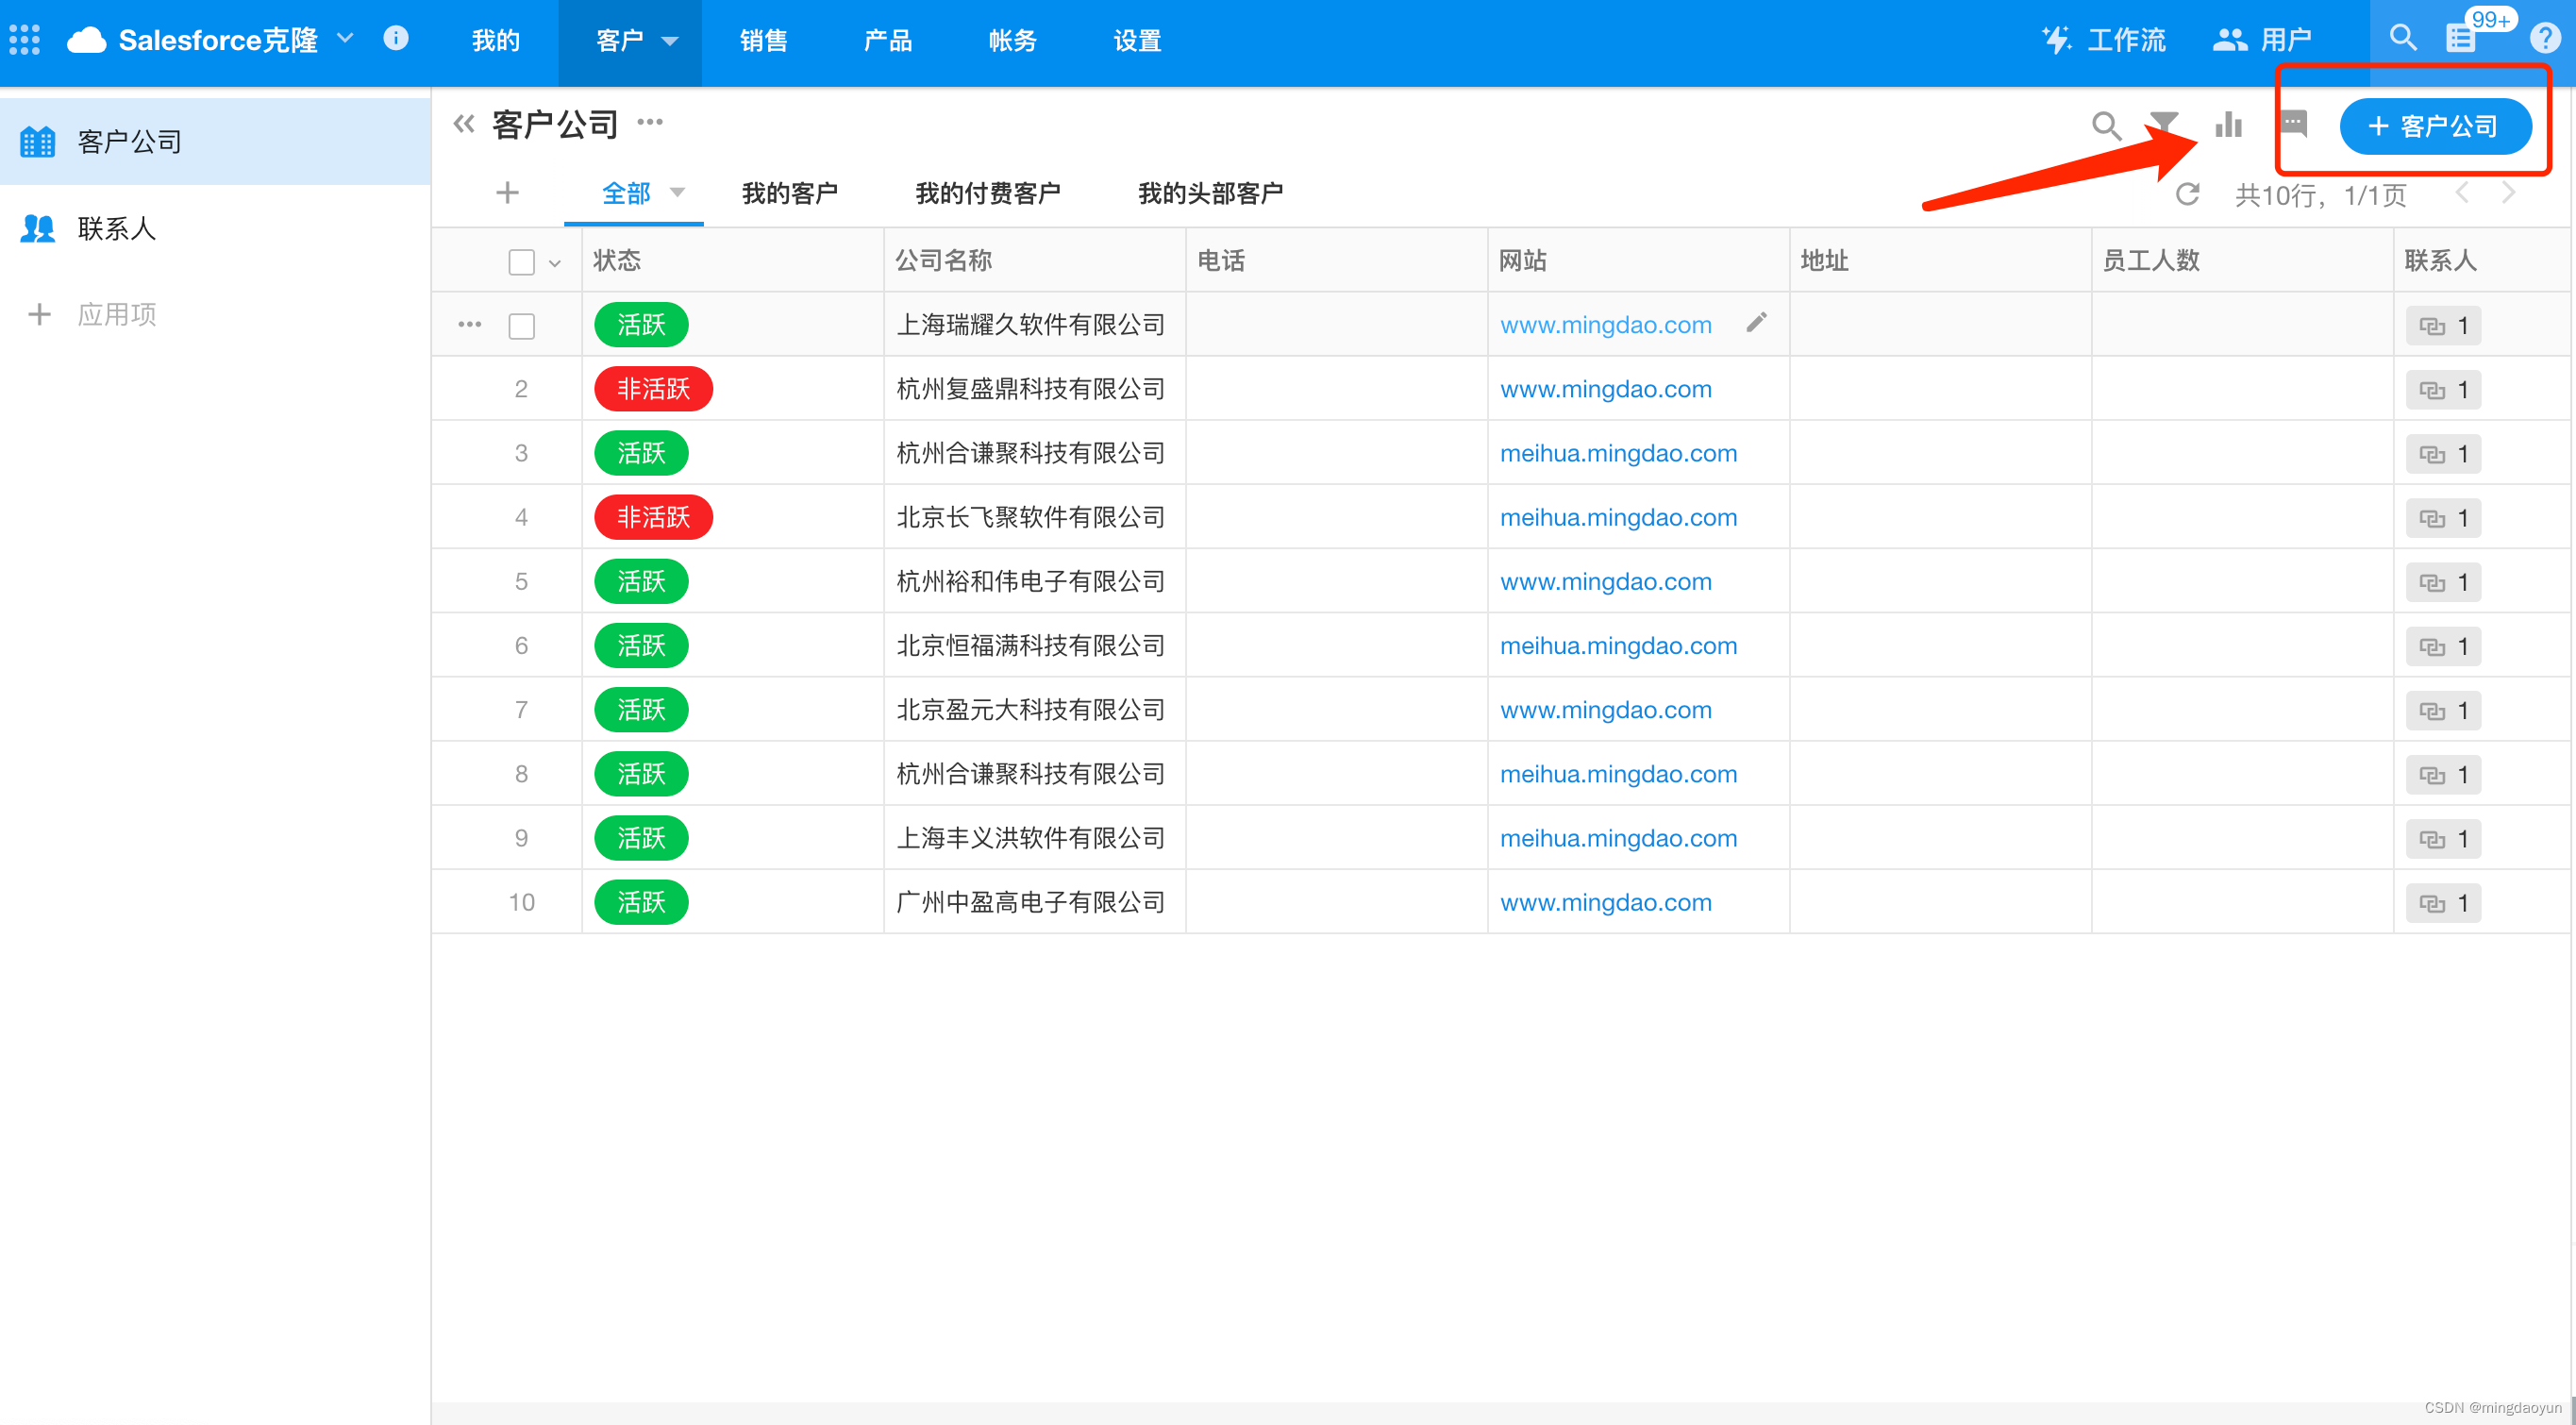
Task: Select 联系人 in the left sidebar
Action: click(x=117, y=228)
